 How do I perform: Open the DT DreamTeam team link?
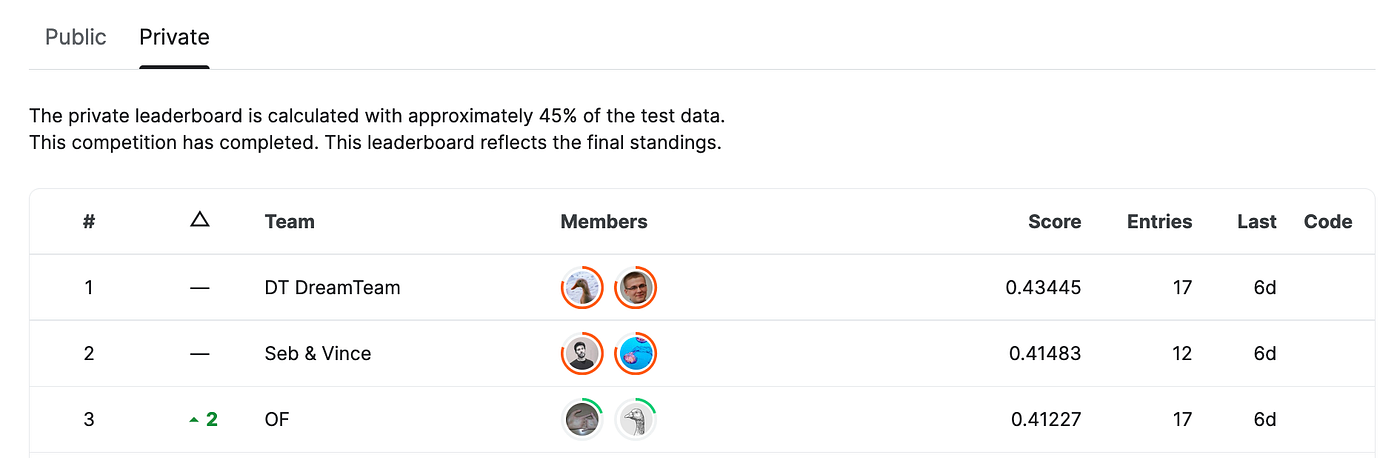(332, 288)
